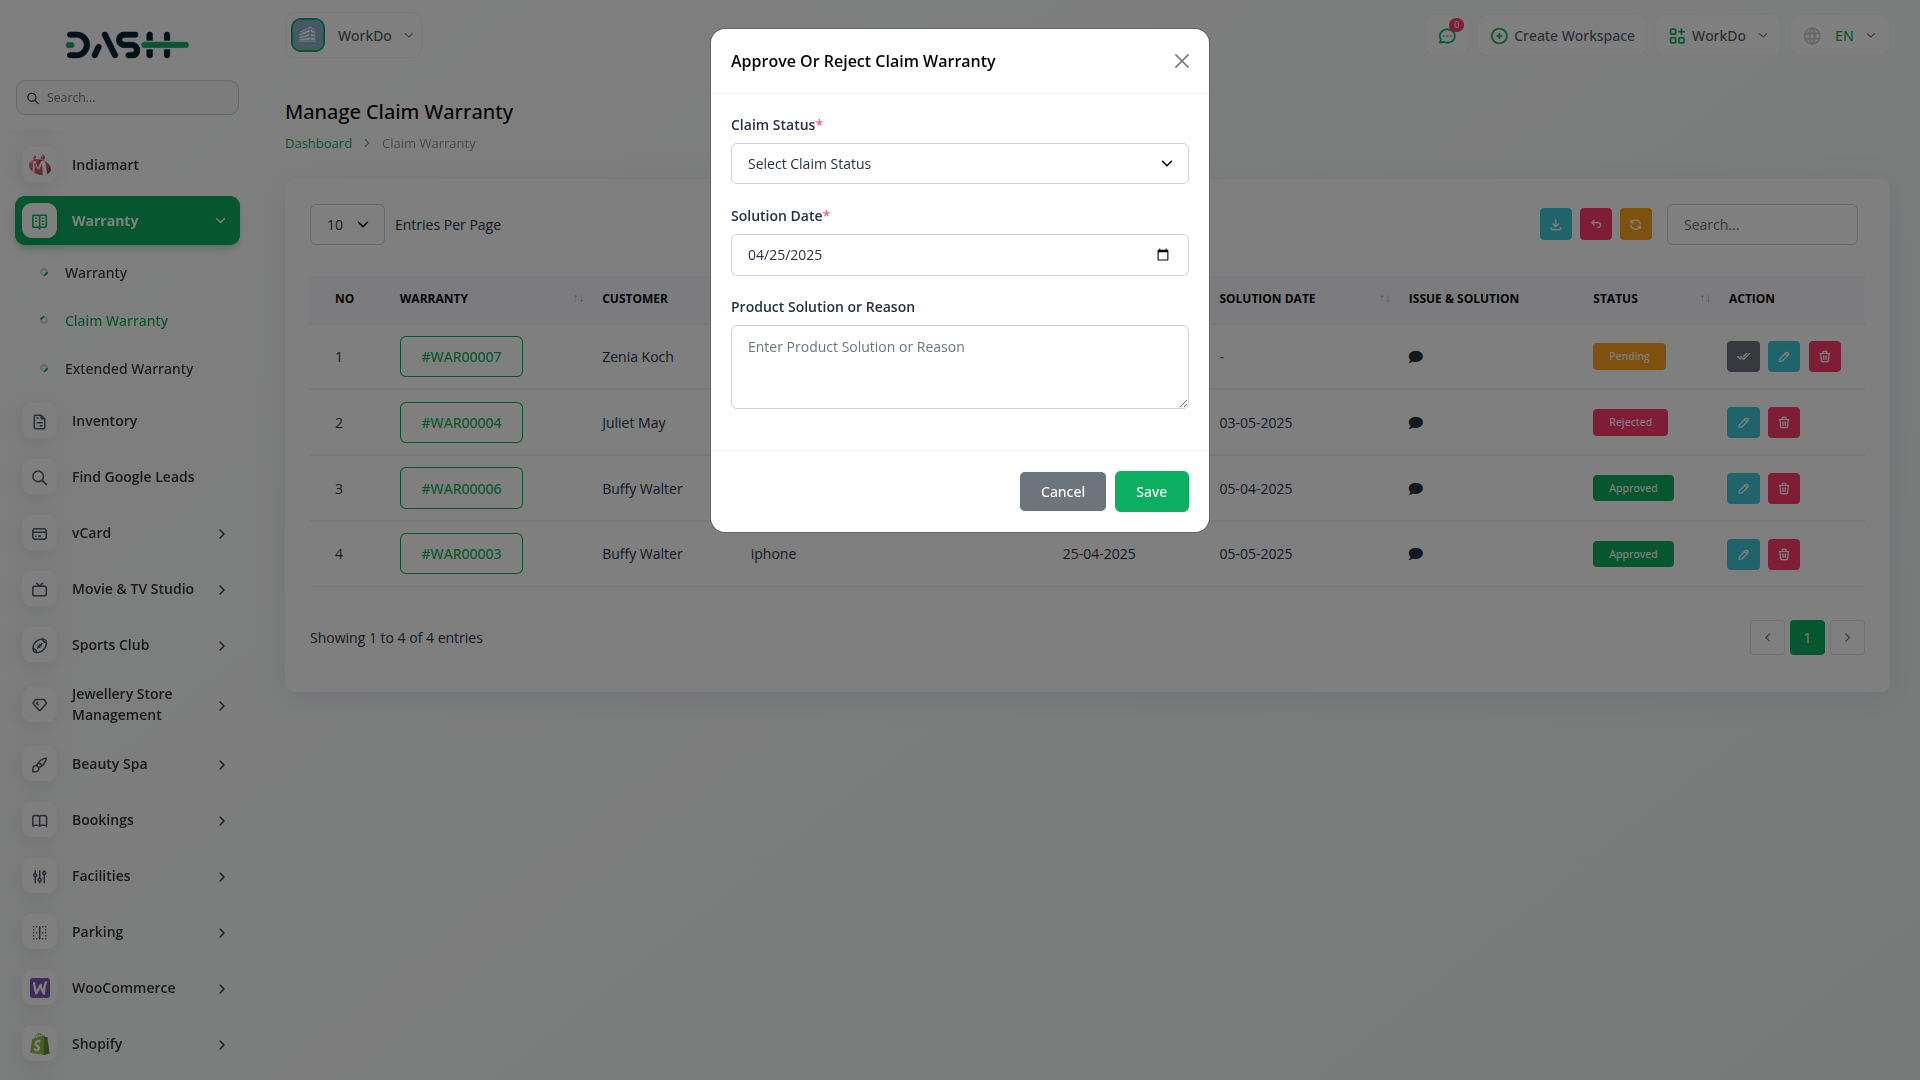Click the approve checkmark icon for Zenia Koch
Image resolution: width=1920 pixels, height=1080 pixels.
(x=1742, y=357)
